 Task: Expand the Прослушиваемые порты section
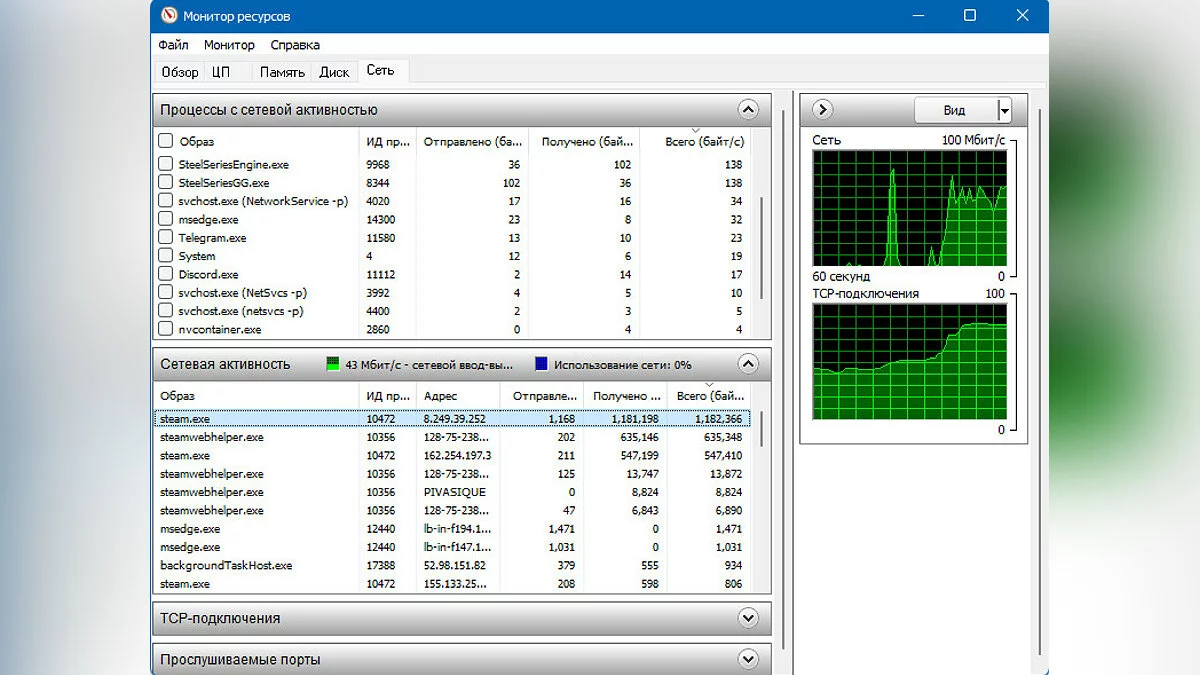click(x=747, y=659)
